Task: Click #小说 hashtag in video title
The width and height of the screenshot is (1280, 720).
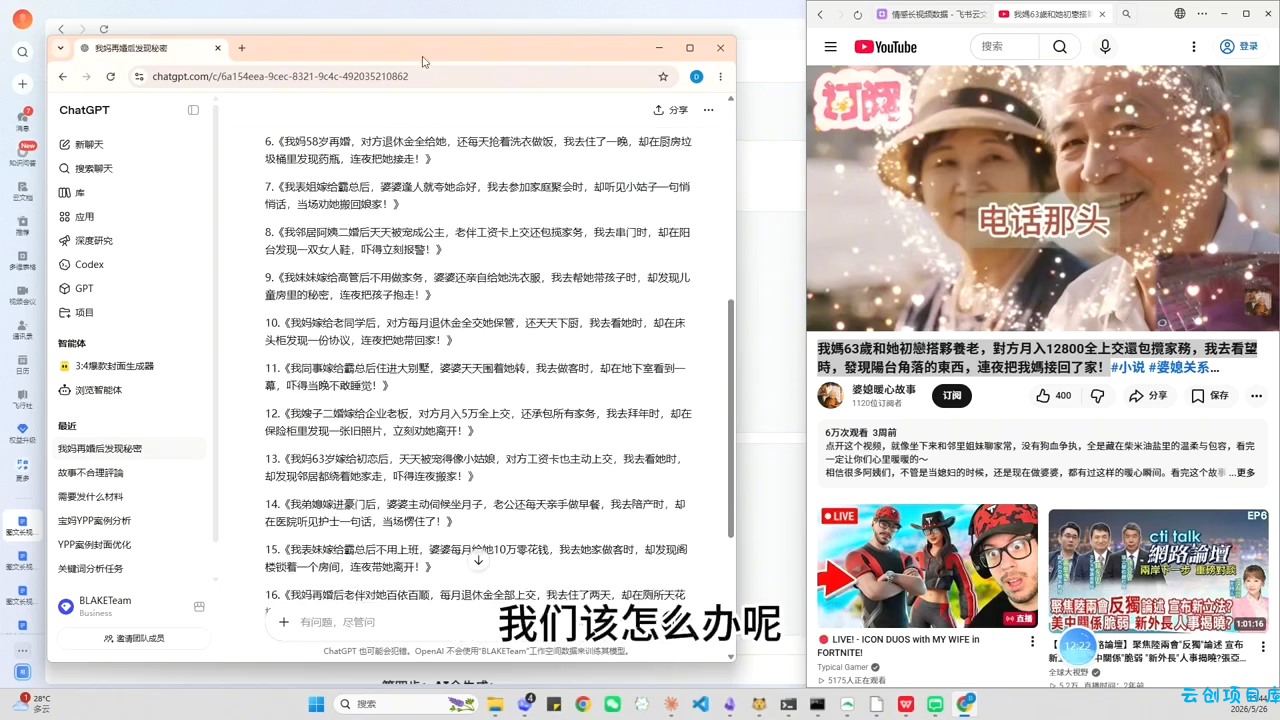Action: pos(1127,367)
